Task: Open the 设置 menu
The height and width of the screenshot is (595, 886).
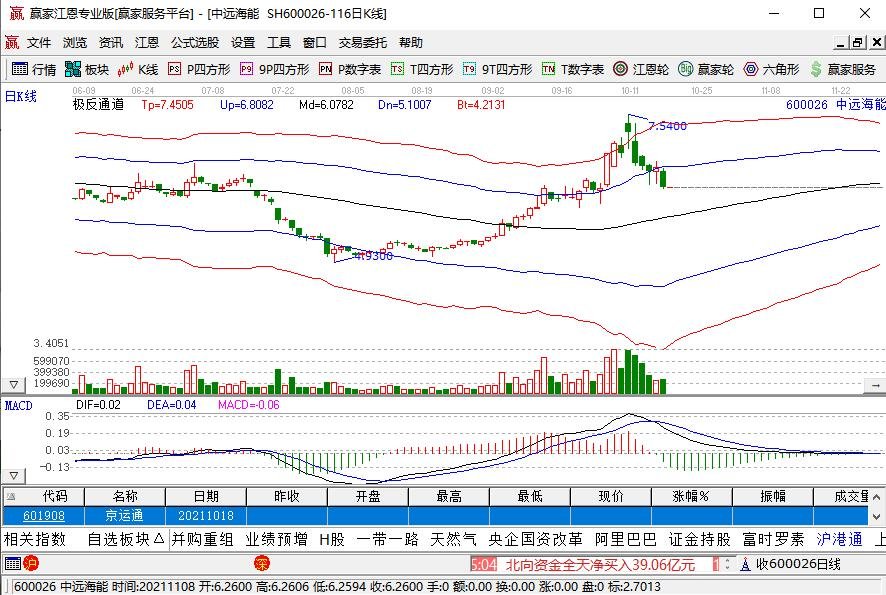Action: click(243, 42)
